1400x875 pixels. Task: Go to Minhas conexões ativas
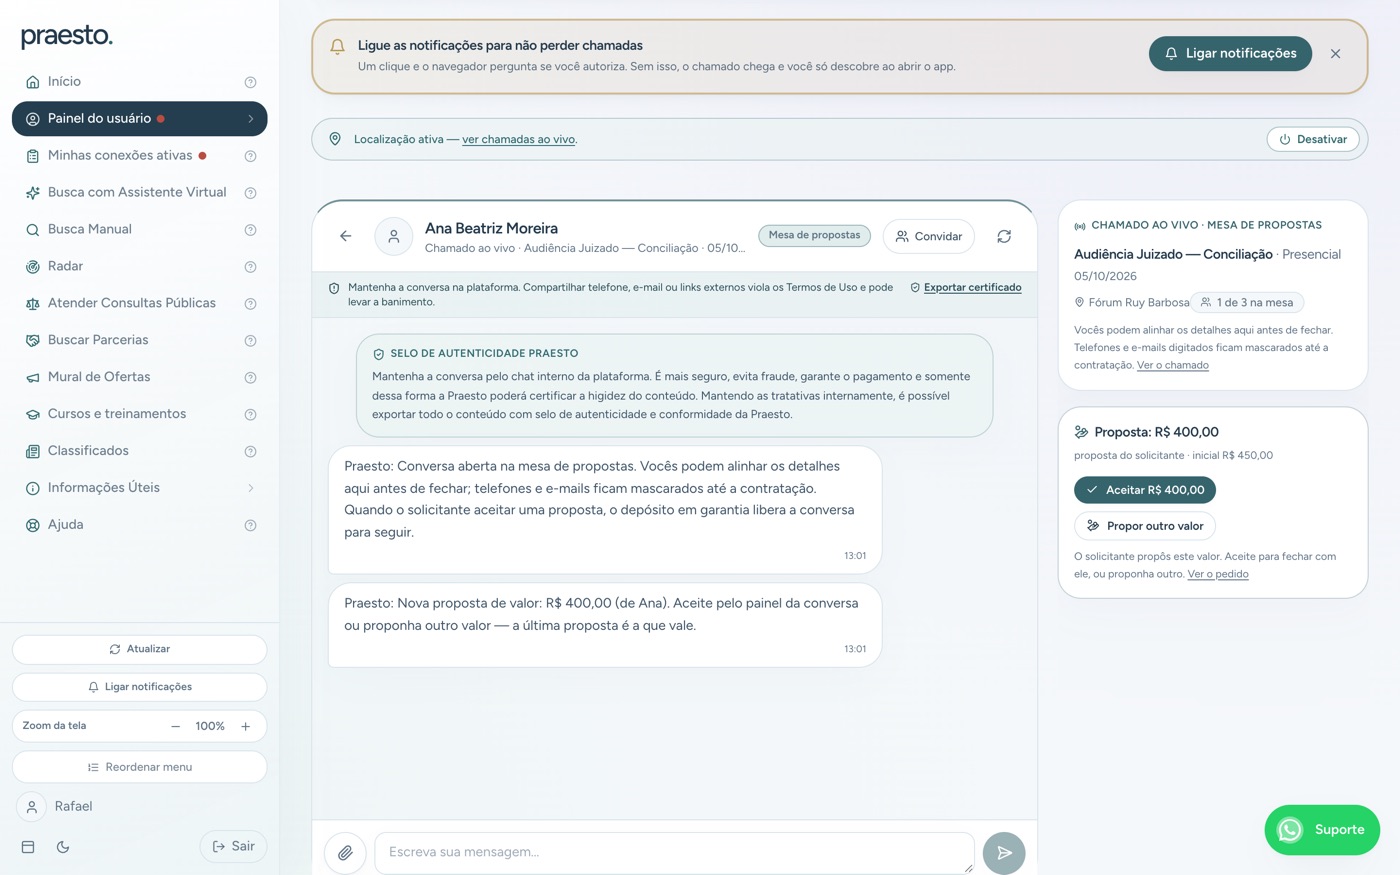point(139,156)
